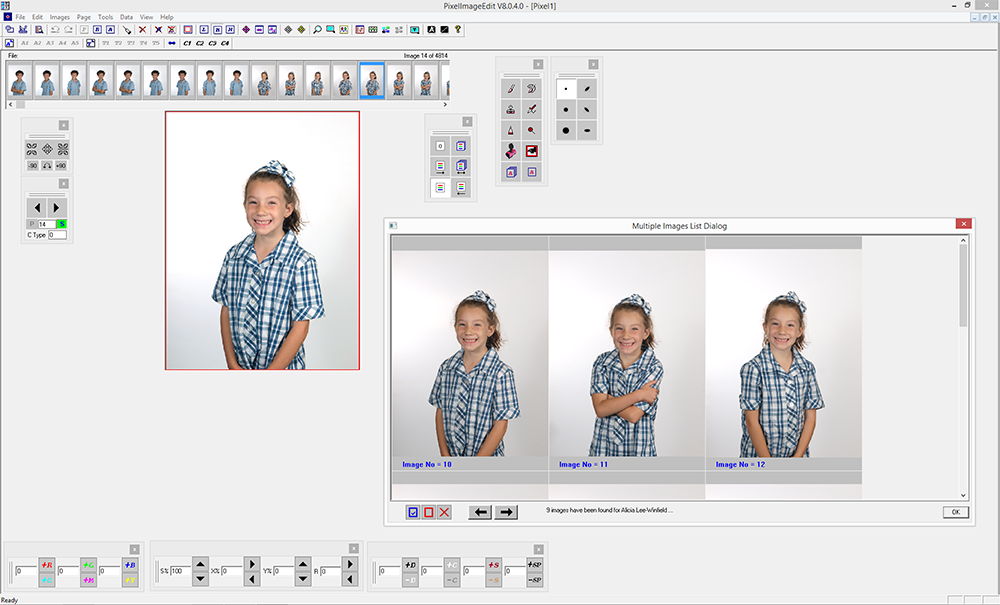Click the +B blue adjustment icon in bottom panel
Screen dimensions: 1000x605
[x=130, y=565]
